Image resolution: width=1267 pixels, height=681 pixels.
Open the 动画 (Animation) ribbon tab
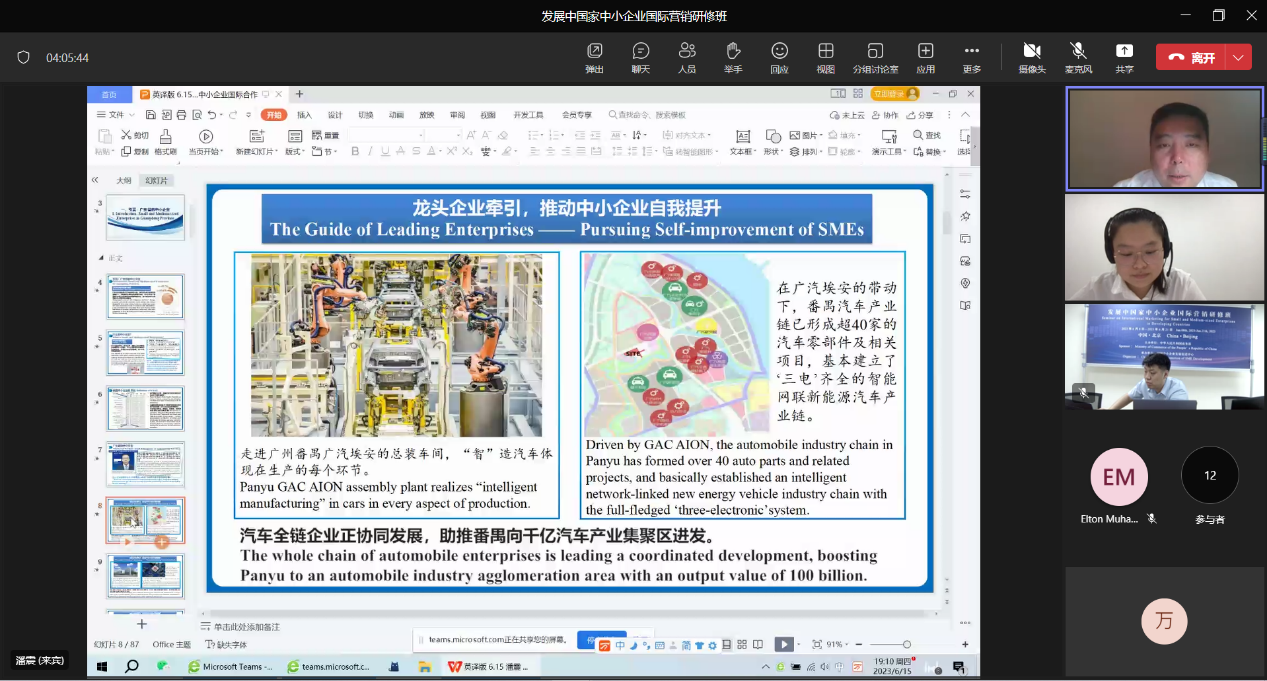tap(396, 115)
